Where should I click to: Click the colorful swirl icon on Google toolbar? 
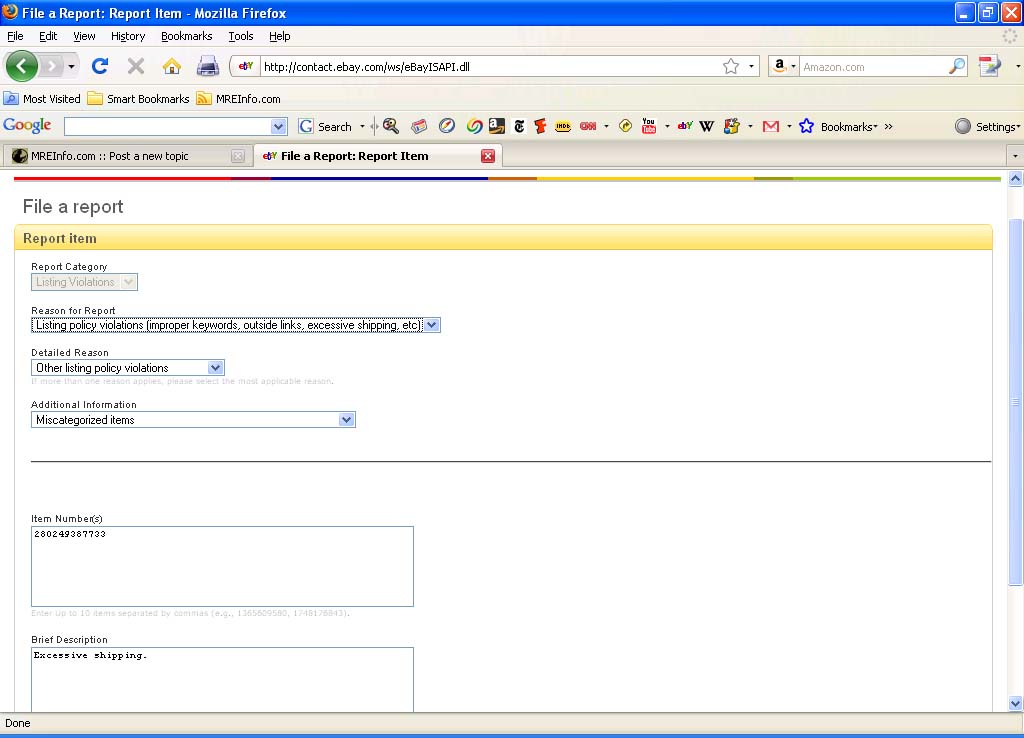[474, 126]
